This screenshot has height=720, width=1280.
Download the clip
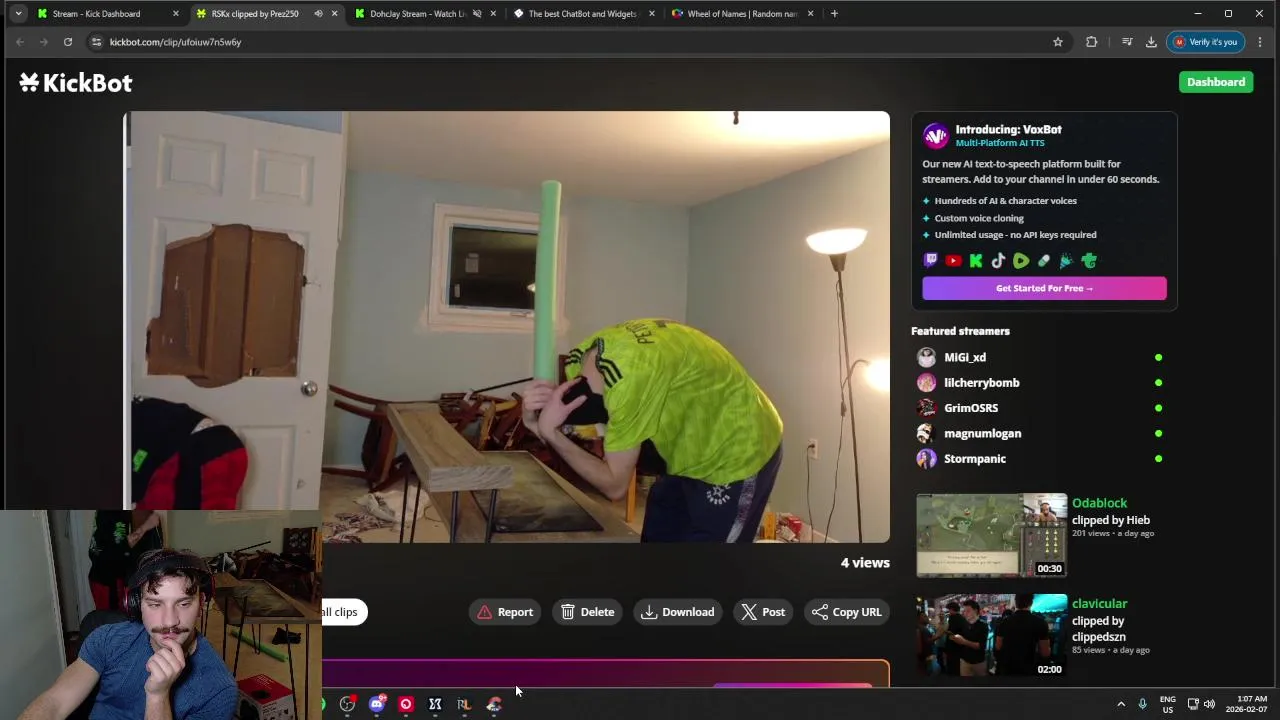click(x=678, y=612)
